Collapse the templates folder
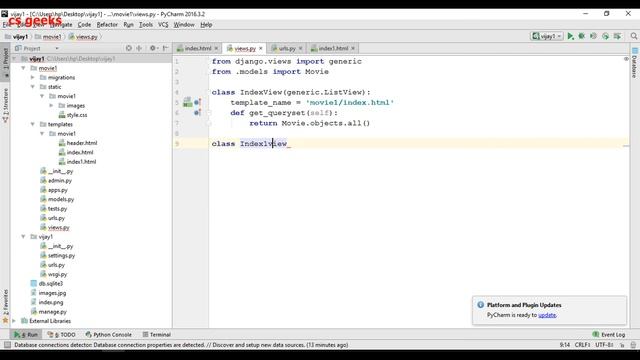This screenshot has height=360, width=640. point(33,124)
